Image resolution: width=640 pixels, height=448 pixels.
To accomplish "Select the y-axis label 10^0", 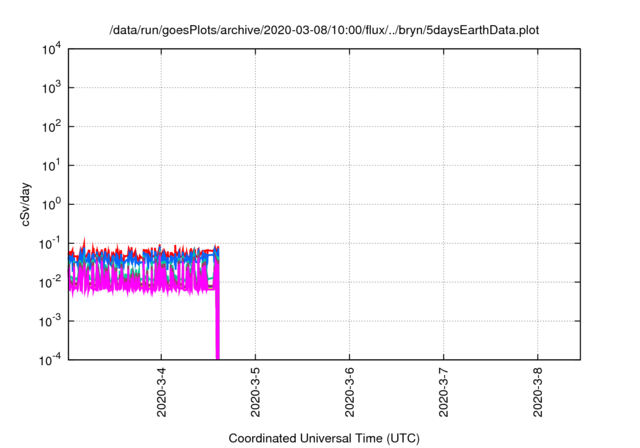I will 51,204.
